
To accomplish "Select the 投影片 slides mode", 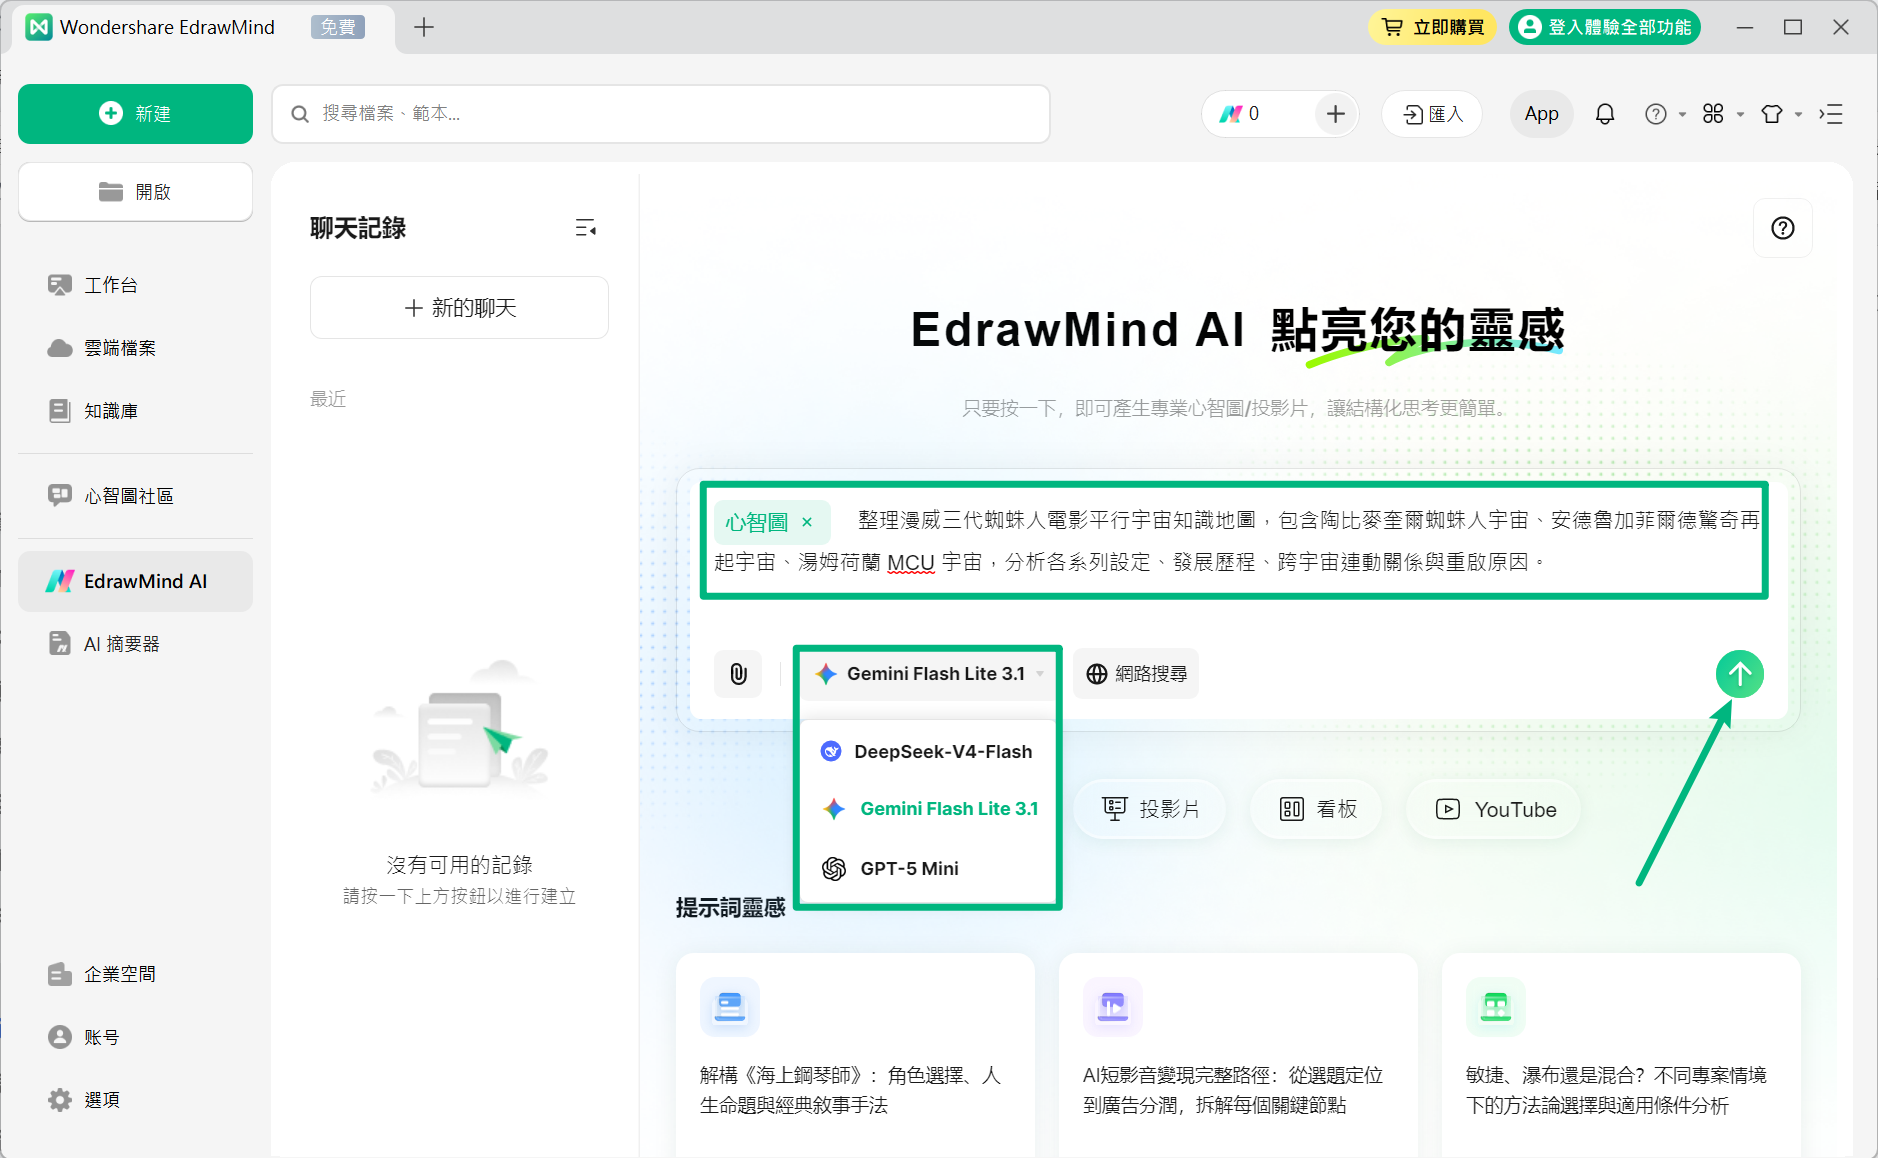I will point(1150,809).
